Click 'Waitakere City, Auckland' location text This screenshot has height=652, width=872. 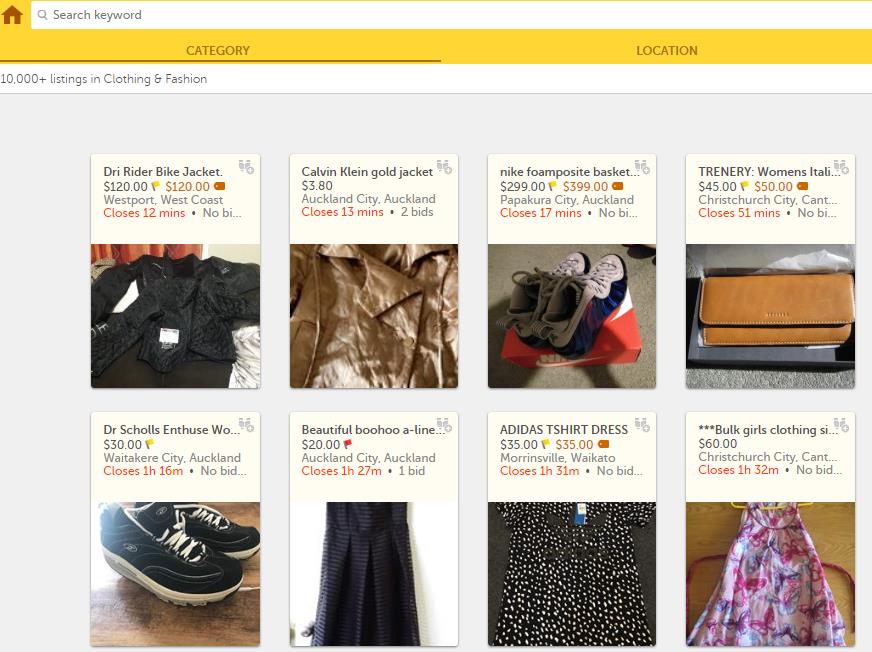tap(172, 457)
